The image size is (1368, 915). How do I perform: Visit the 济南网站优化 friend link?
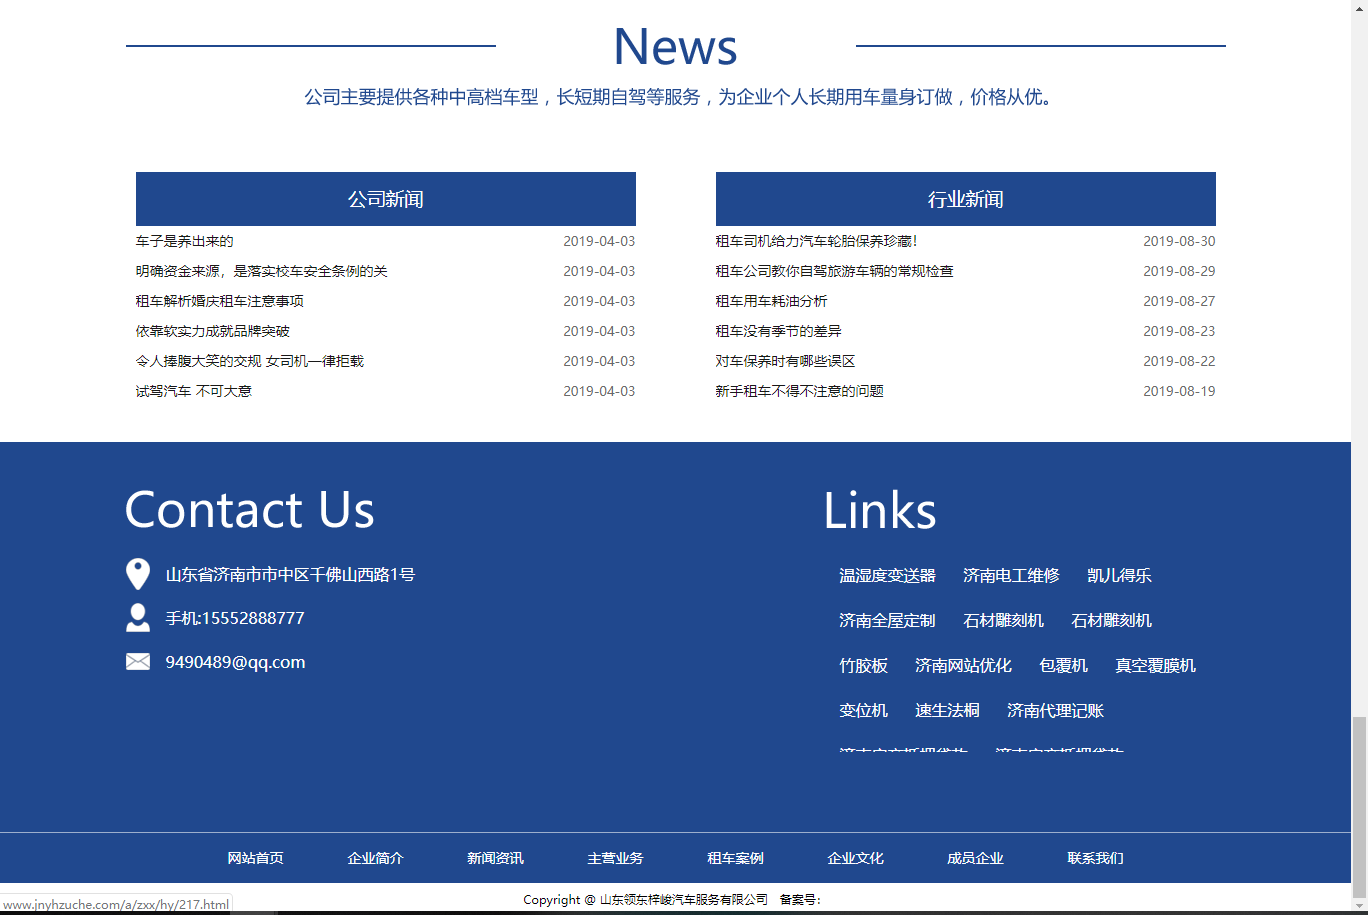click(x=963, y=666)
